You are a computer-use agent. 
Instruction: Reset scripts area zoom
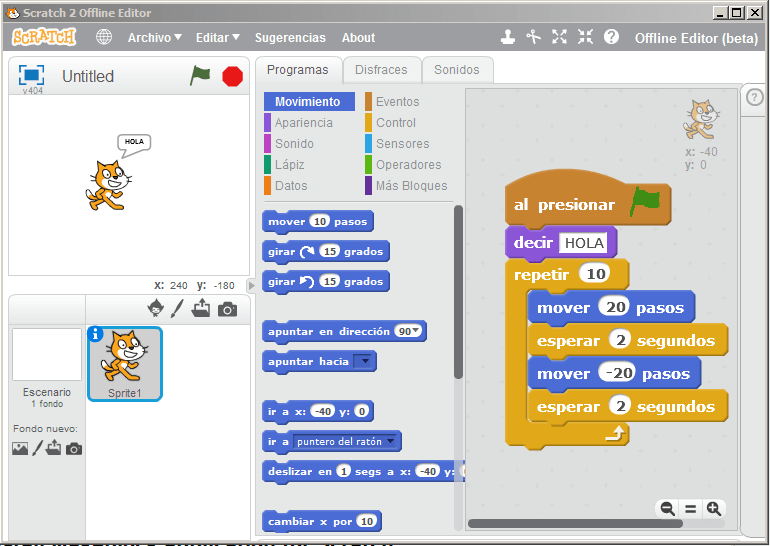tap(690, 509)
